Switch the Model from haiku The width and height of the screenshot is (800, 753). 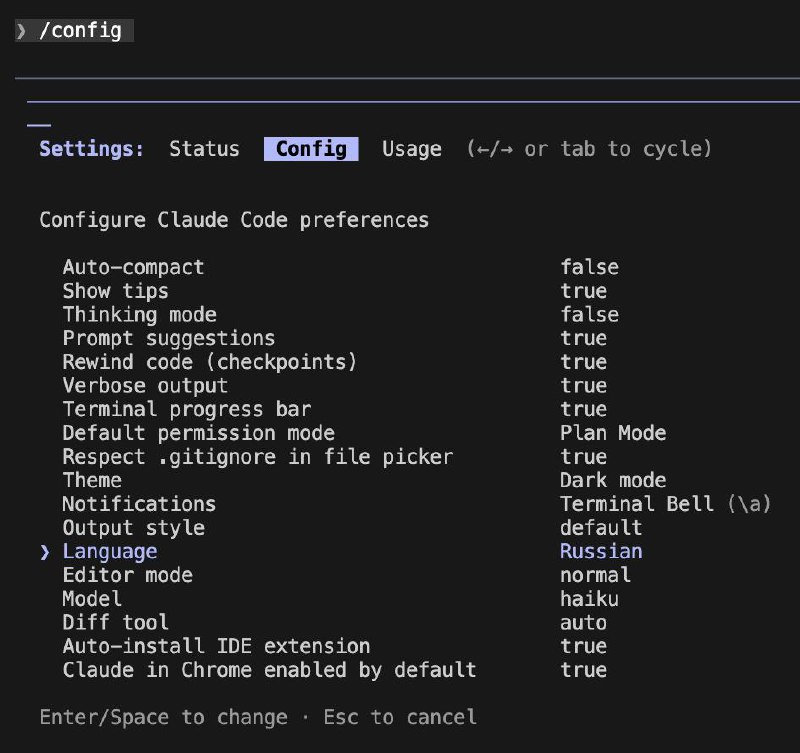(x=92, y=599)
